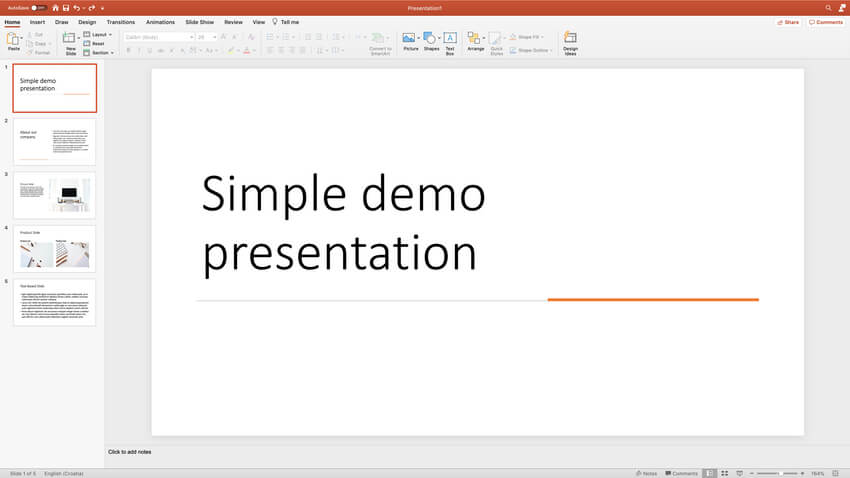Screen dimensions: 850x478
Task: Toggle Notes pane in status bar
Action: [645, 473]
